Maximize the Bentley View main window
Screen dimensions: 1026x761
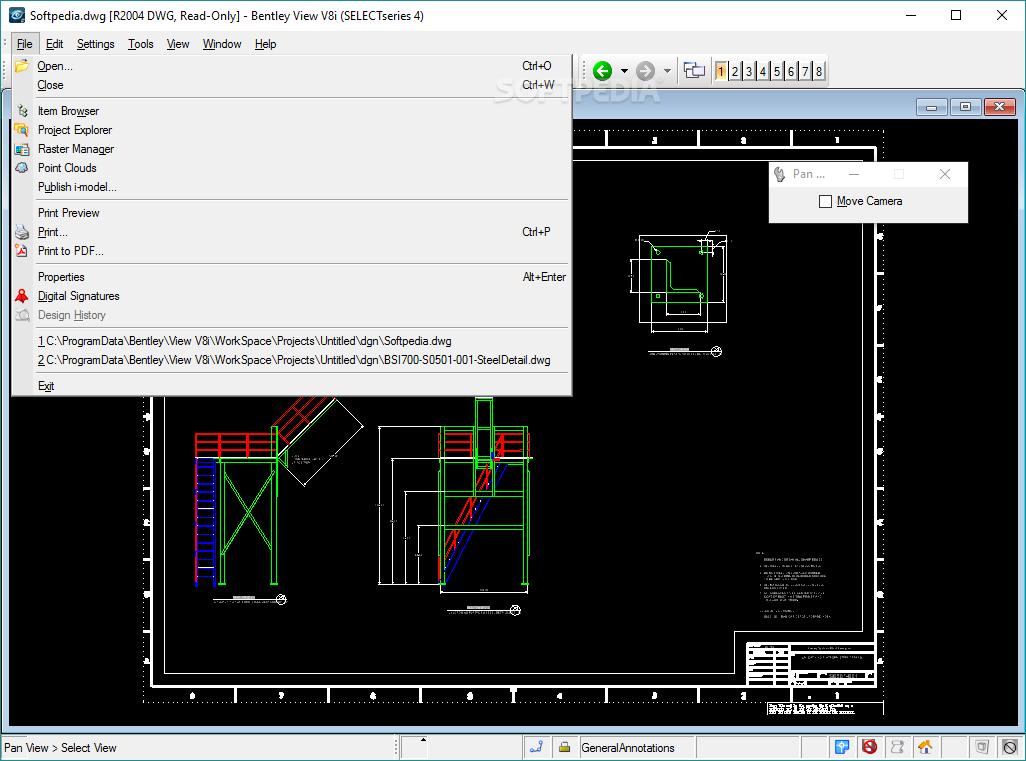tap(956, 15)
